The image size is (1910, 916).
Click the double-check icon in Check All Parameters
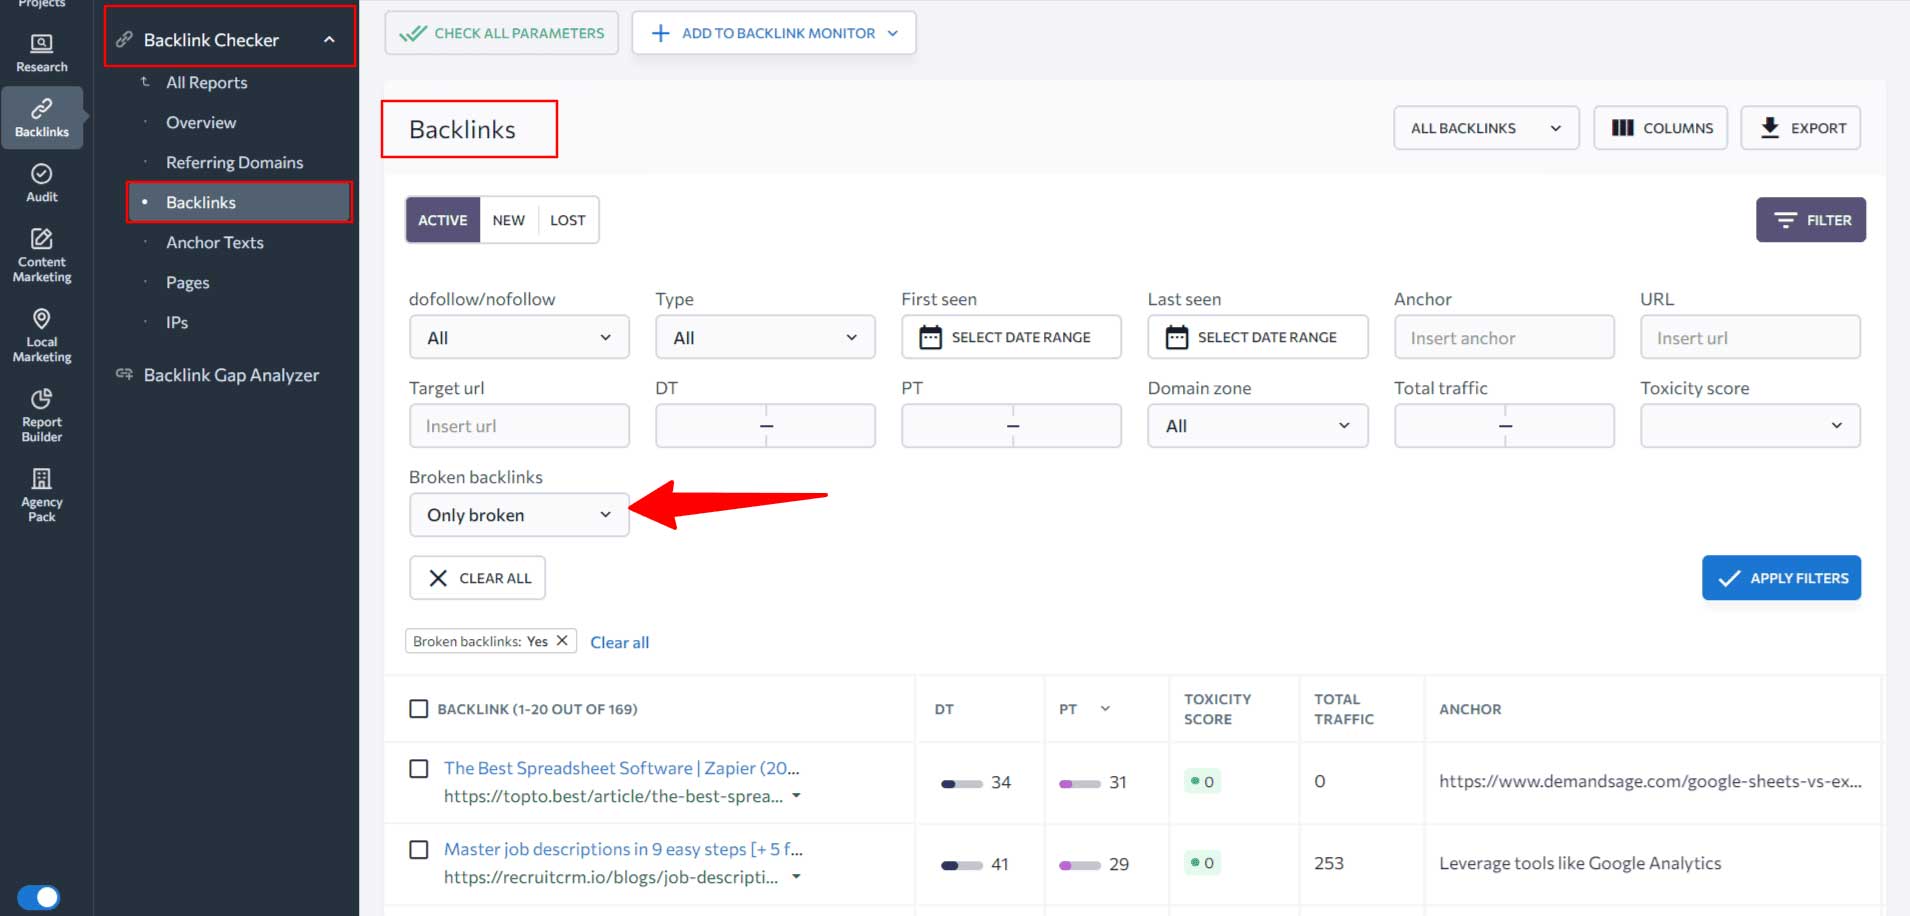[413, 33]
